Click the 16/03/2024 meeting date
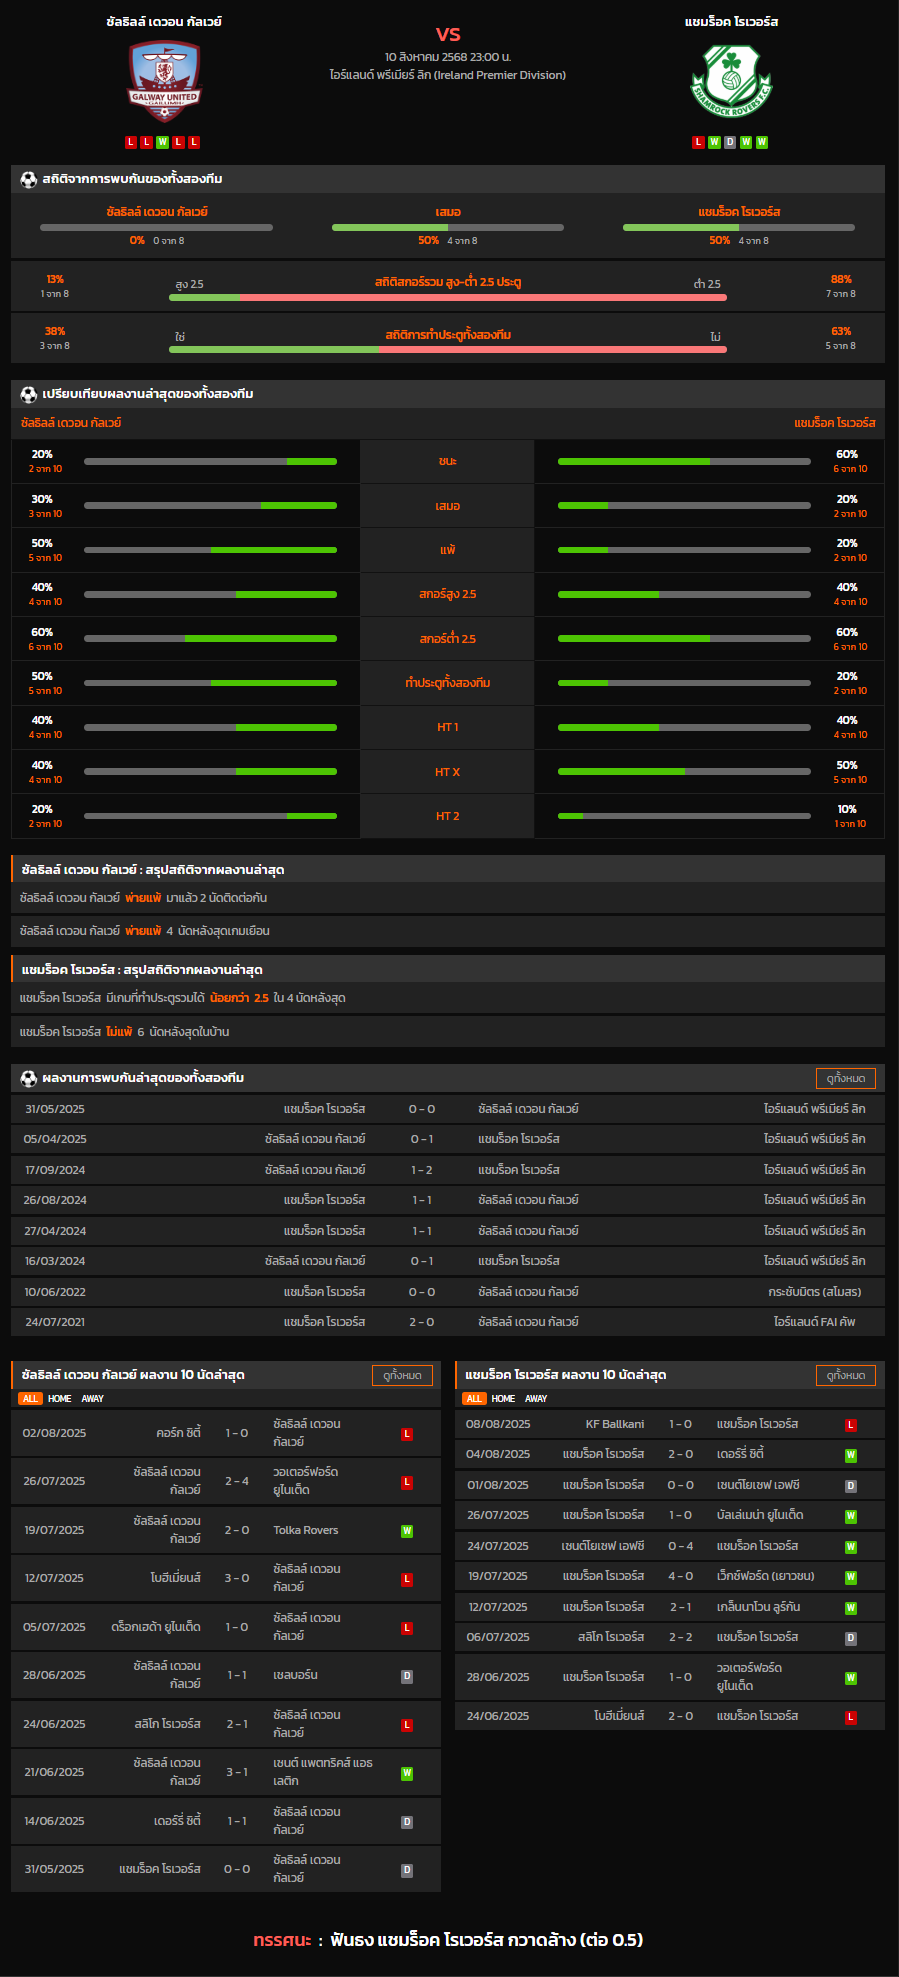The image size is (899, 1977). [55, 1261]
